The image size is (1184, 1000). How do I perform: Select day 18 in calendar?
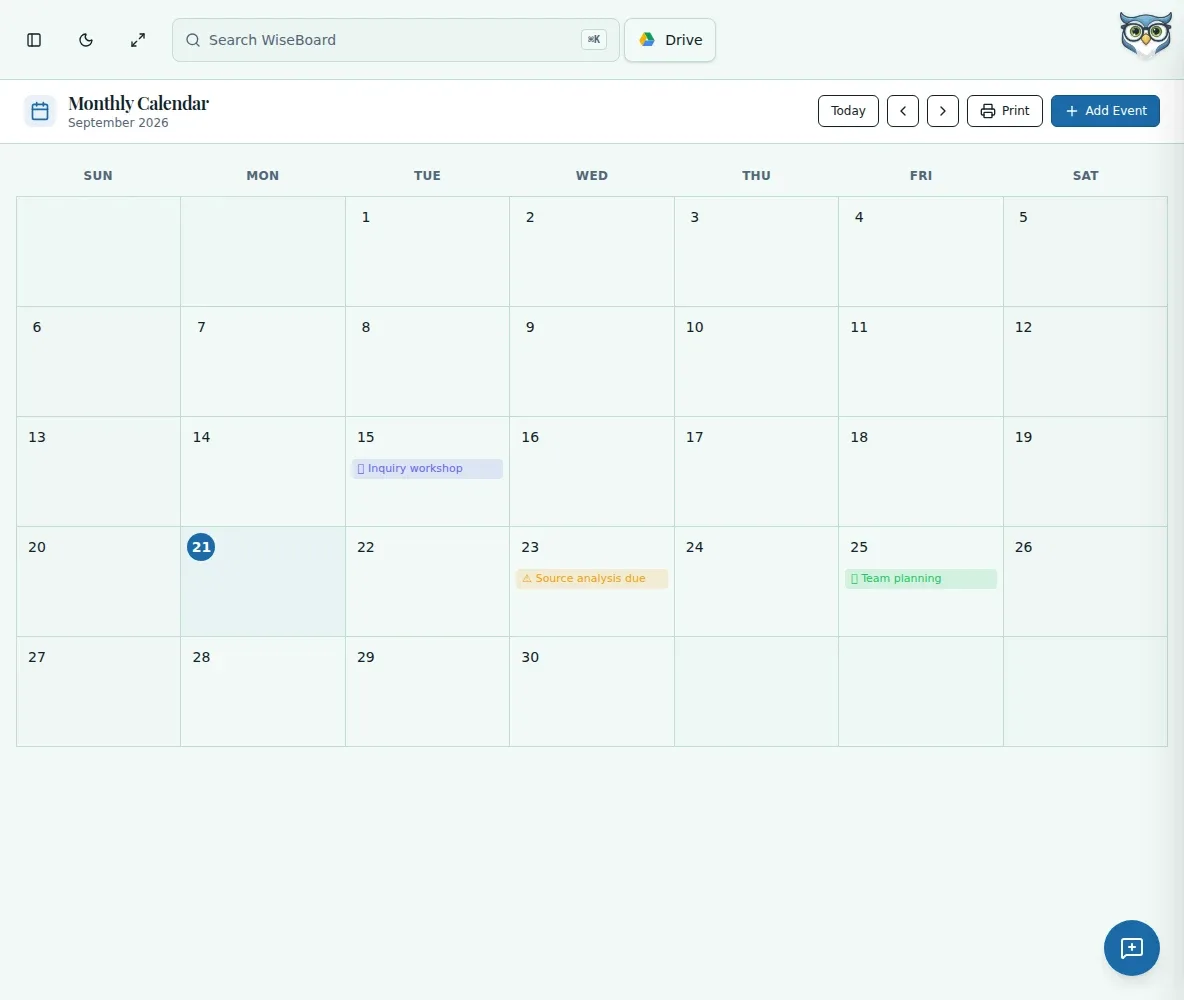point(920,471)
